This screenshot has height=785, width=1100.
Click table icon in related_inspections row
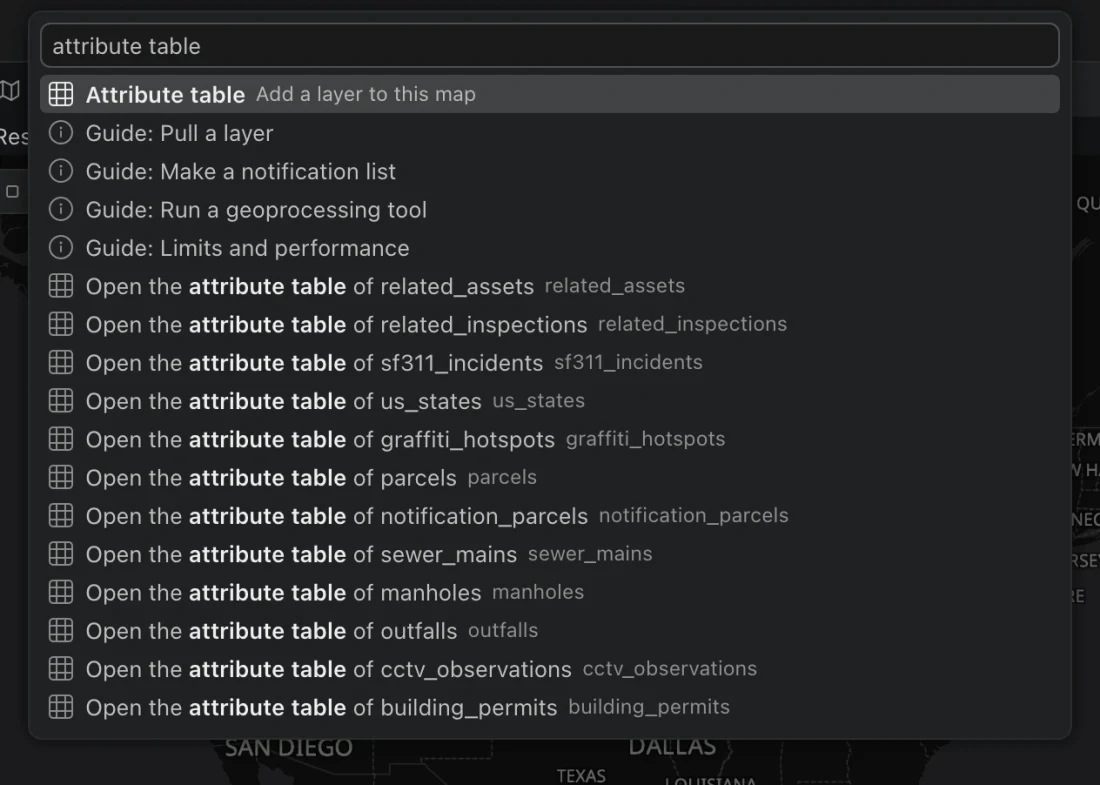point(61,323)
